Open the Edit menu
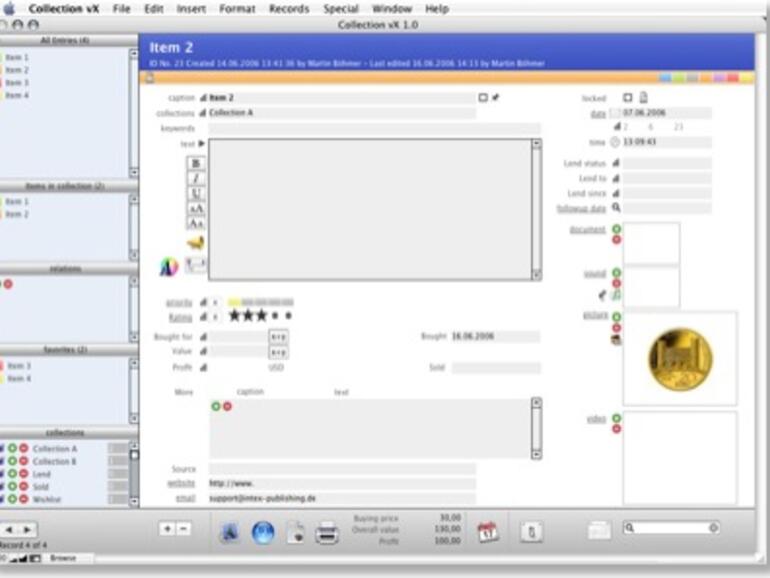Screen dimensions: 770x578 (154, 9)
